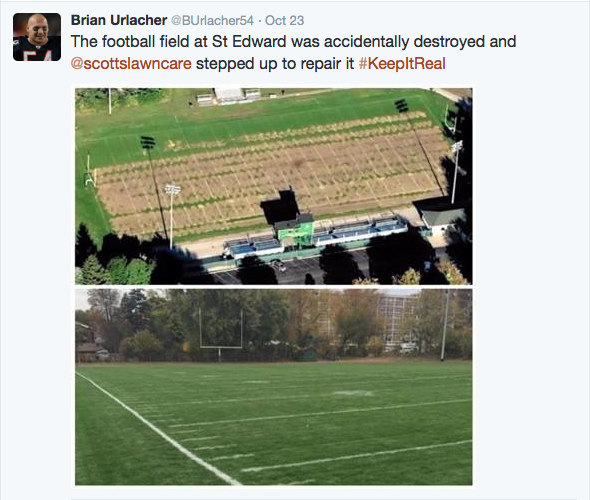Click the house at left of lower photo
Viewport: 590px width, 500px height.
[x=90, y=345]
